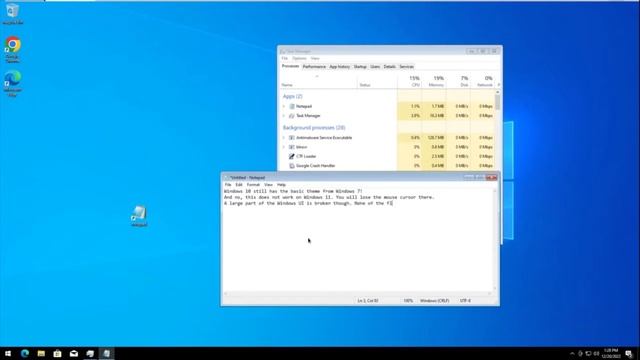The image size is (640, 360).
Task: Sort processes by Network column
Action: [x=482, y=81]
